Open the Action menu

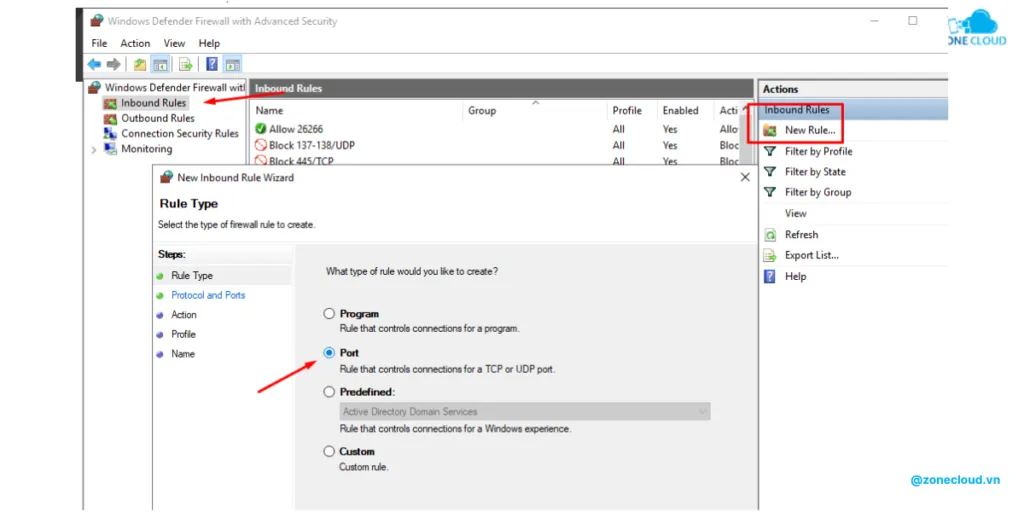(135, 43)
